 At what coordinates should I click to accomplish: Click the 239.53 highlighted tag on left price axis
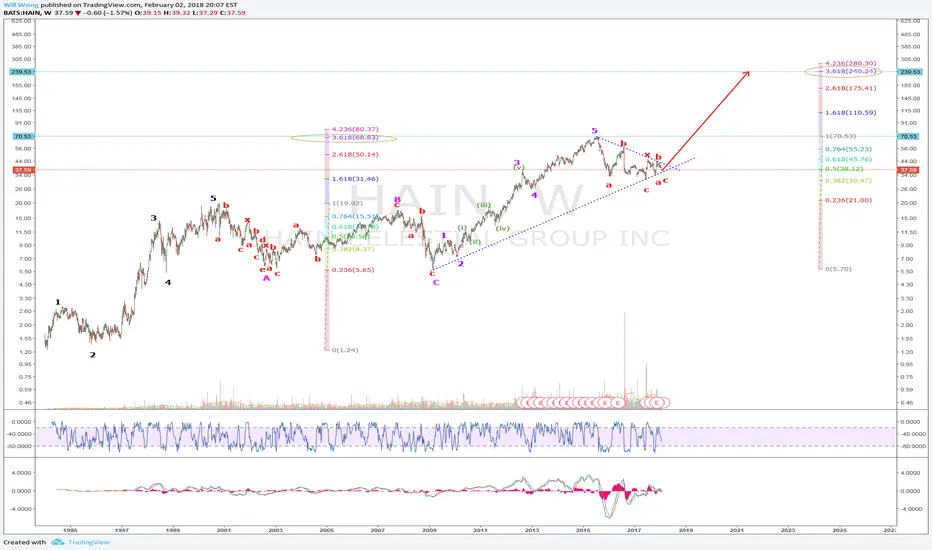pyautogui.click(x=21, y=72)
